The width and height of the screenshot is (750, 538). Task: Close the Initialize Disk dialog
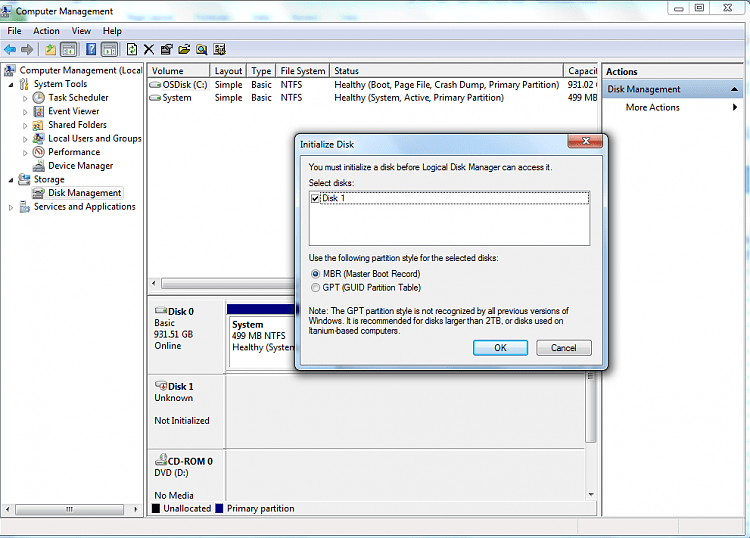click(585, 141)
